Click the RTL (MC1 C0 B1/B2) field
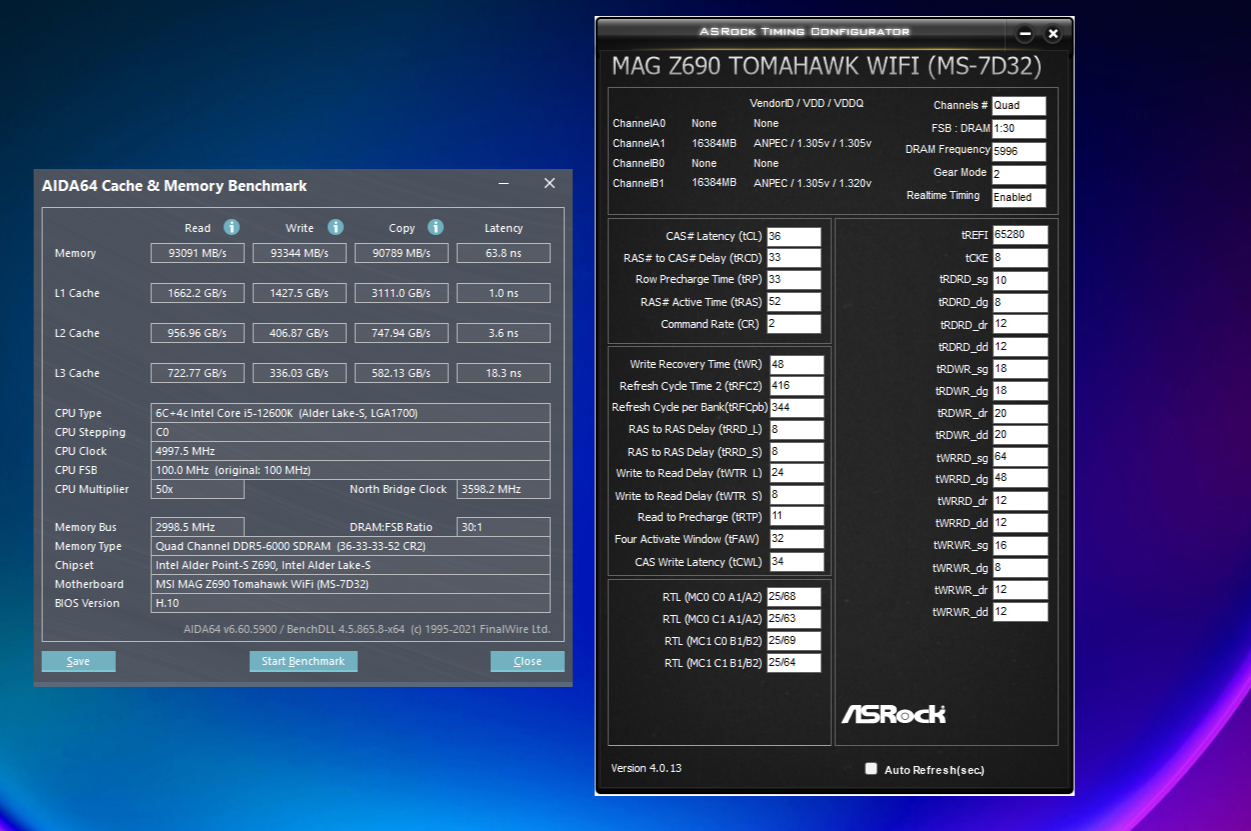1251x831 pixels. point(794,641)
